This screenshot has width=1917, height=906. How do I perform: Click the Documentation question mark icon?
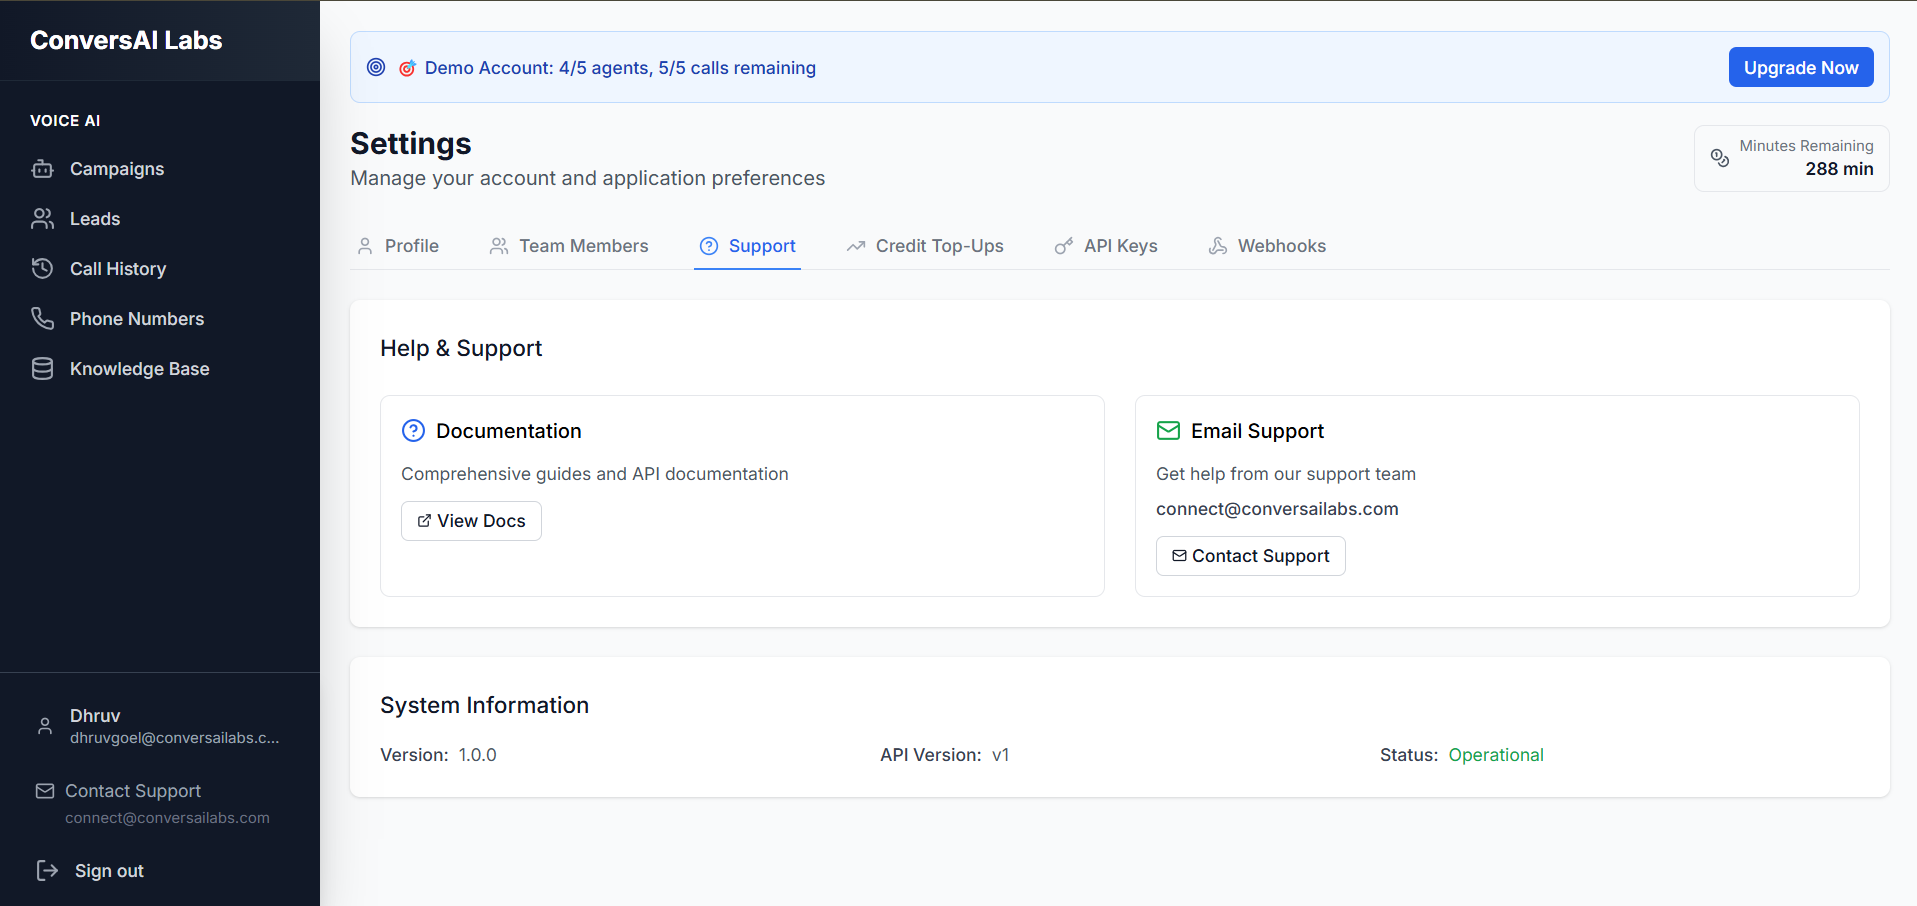point(413,431)
